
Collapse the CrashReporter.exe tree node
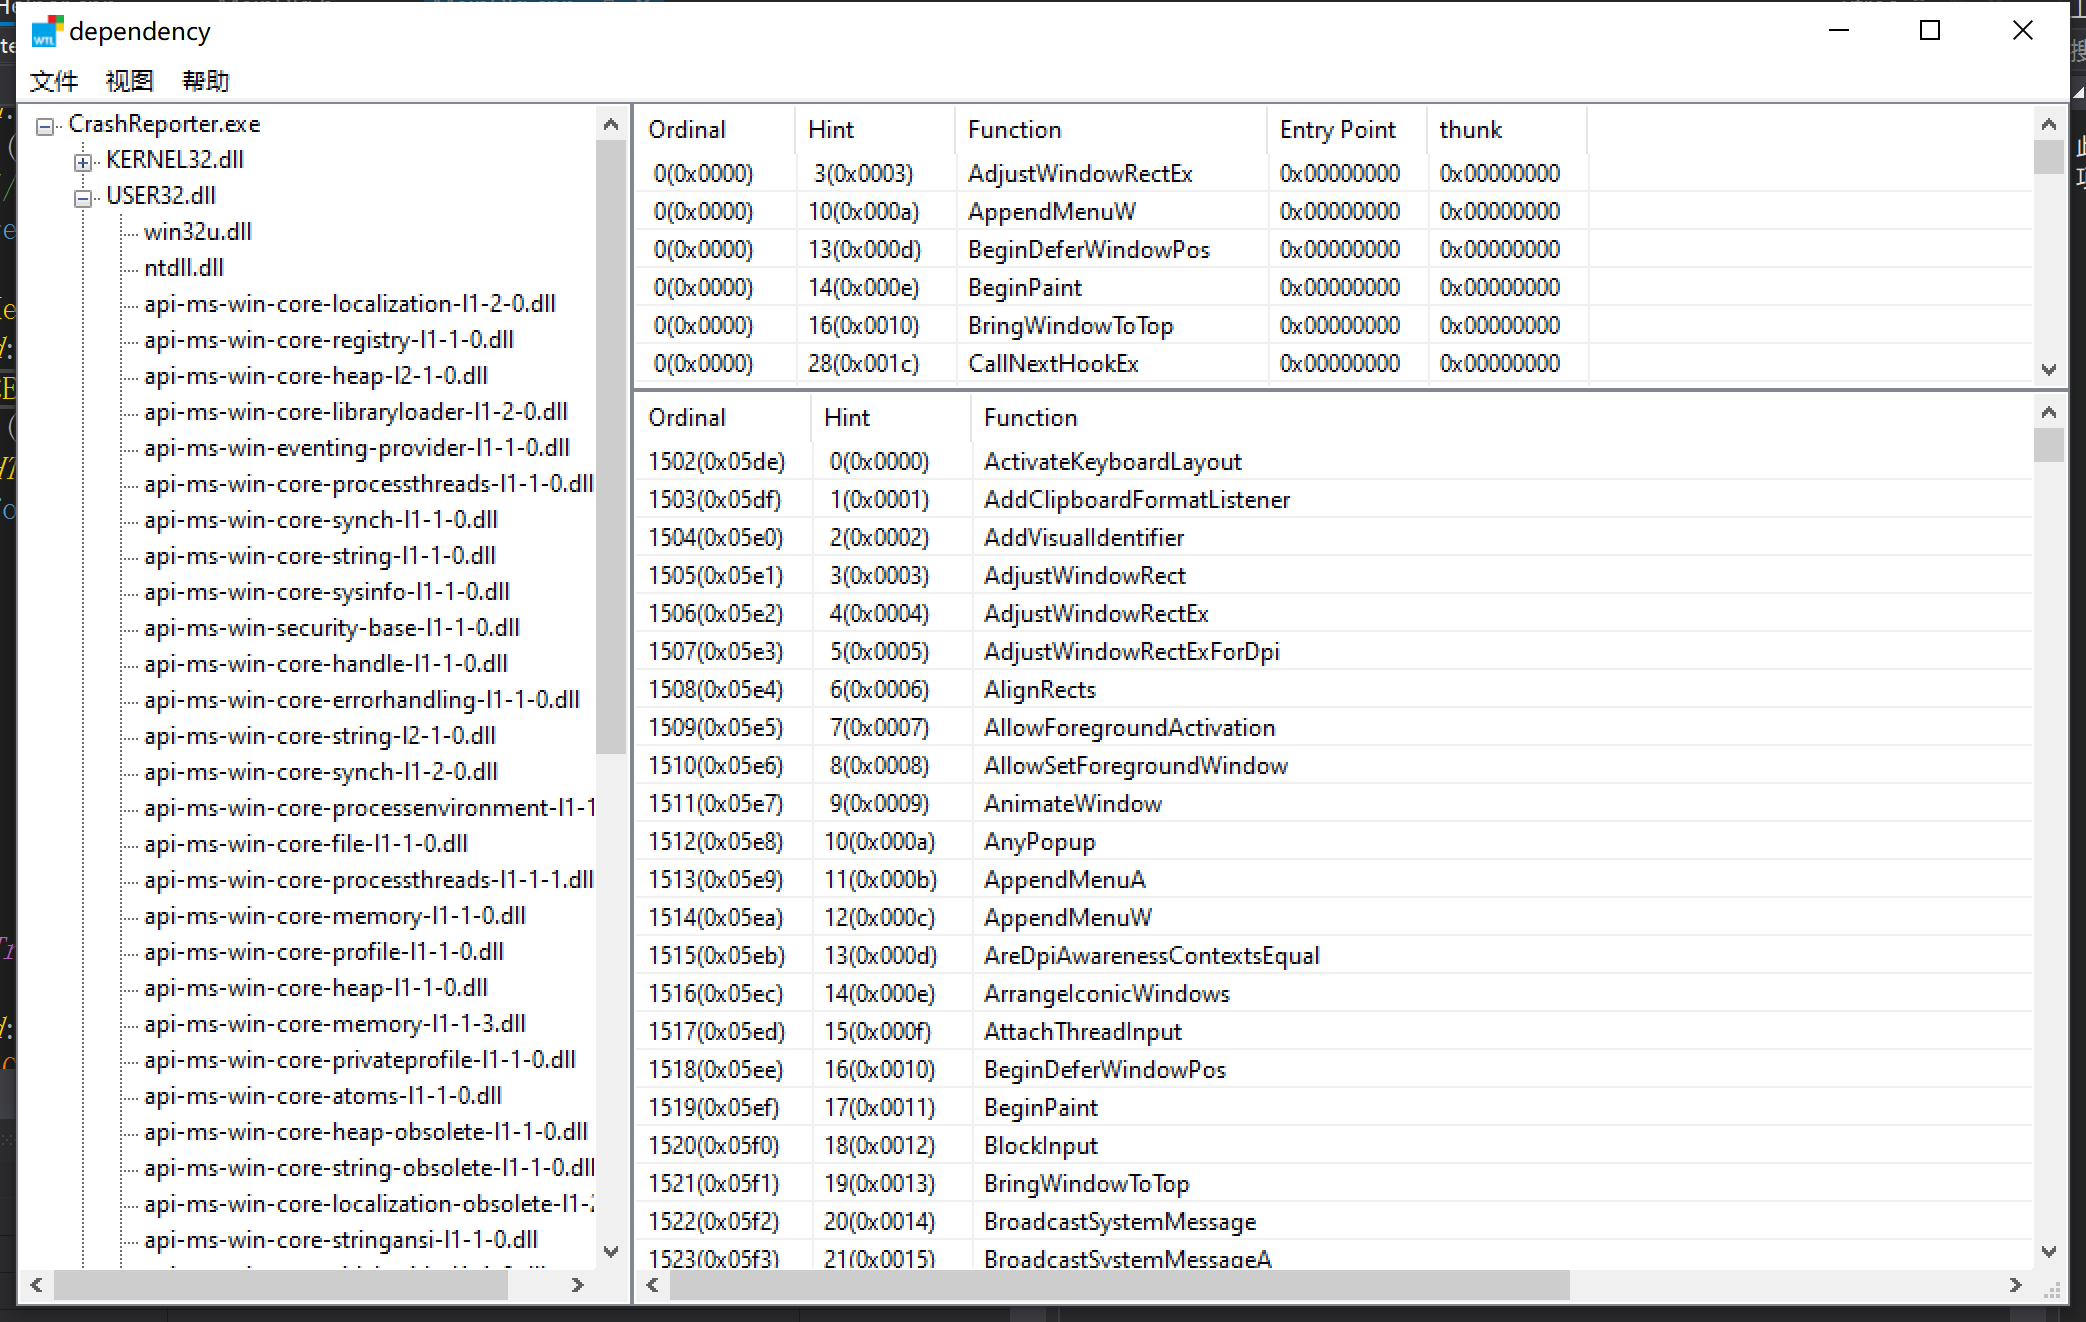point(45,126)
